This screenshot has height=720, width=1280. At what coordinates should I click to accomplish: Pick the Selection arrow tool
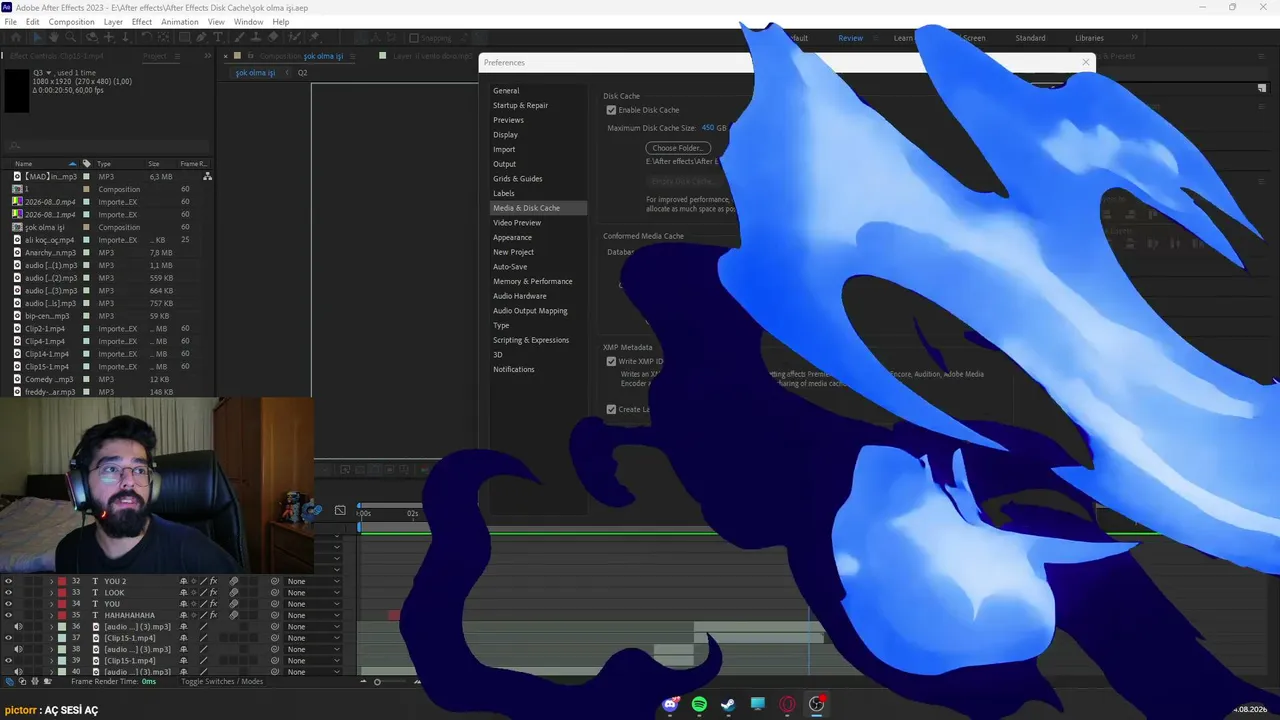point(38,38)
